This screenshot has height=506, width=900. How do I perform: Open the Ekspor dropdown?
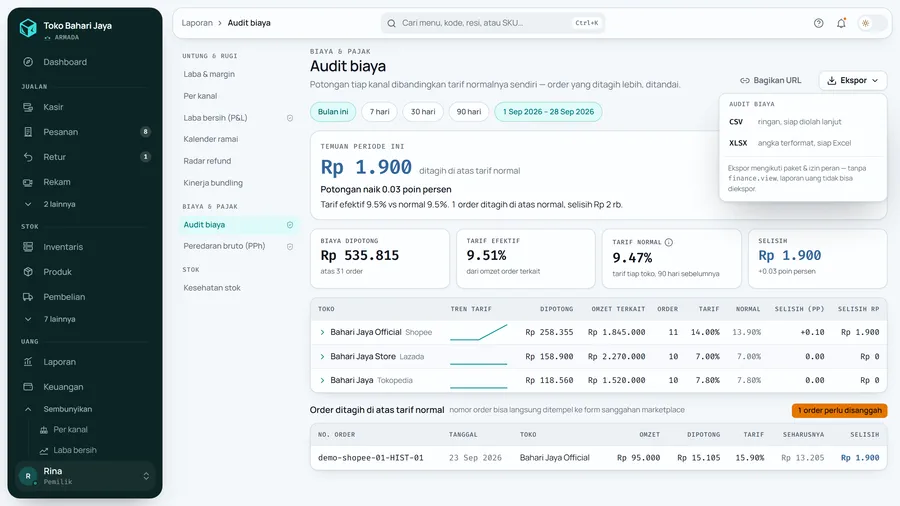853,80
